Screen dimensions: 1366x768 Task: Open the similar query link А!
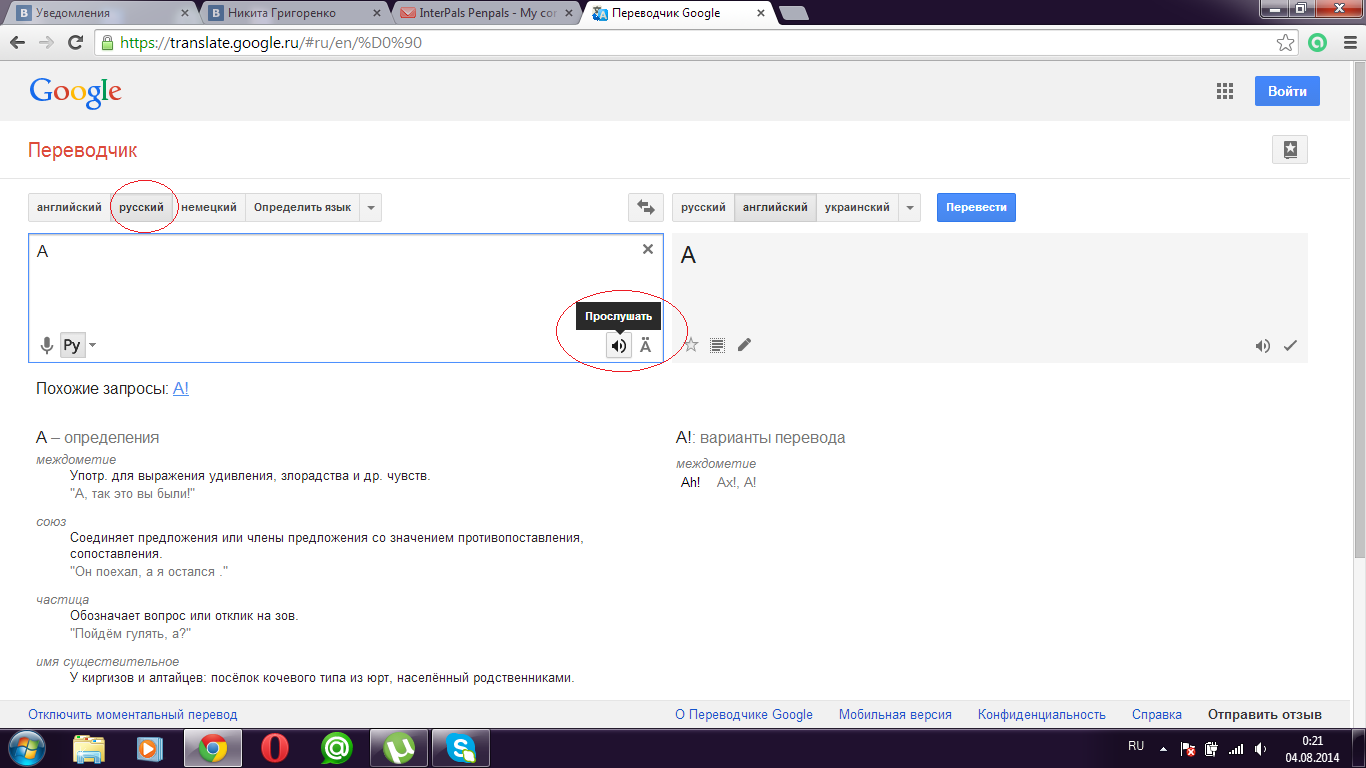pos(181,389)
